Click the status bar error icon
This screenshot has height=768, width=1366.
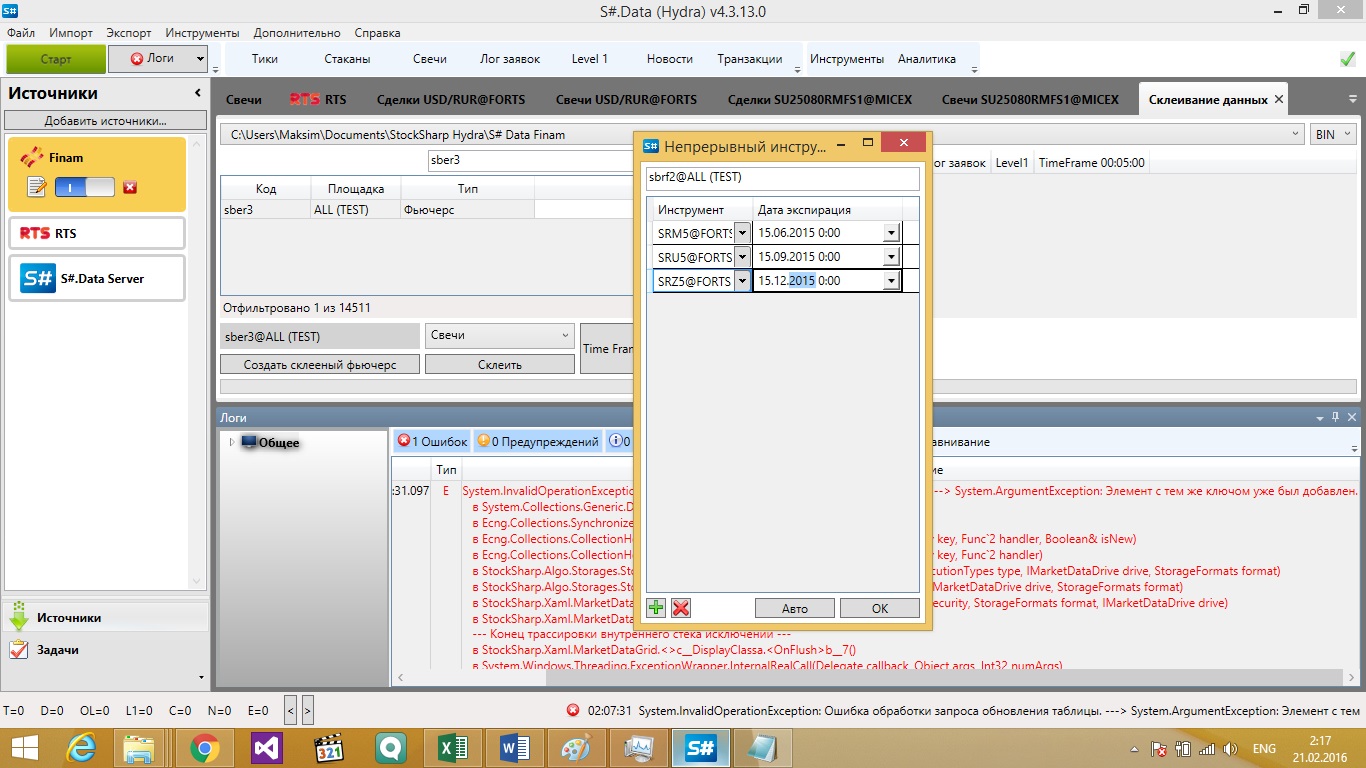(572, 710)
